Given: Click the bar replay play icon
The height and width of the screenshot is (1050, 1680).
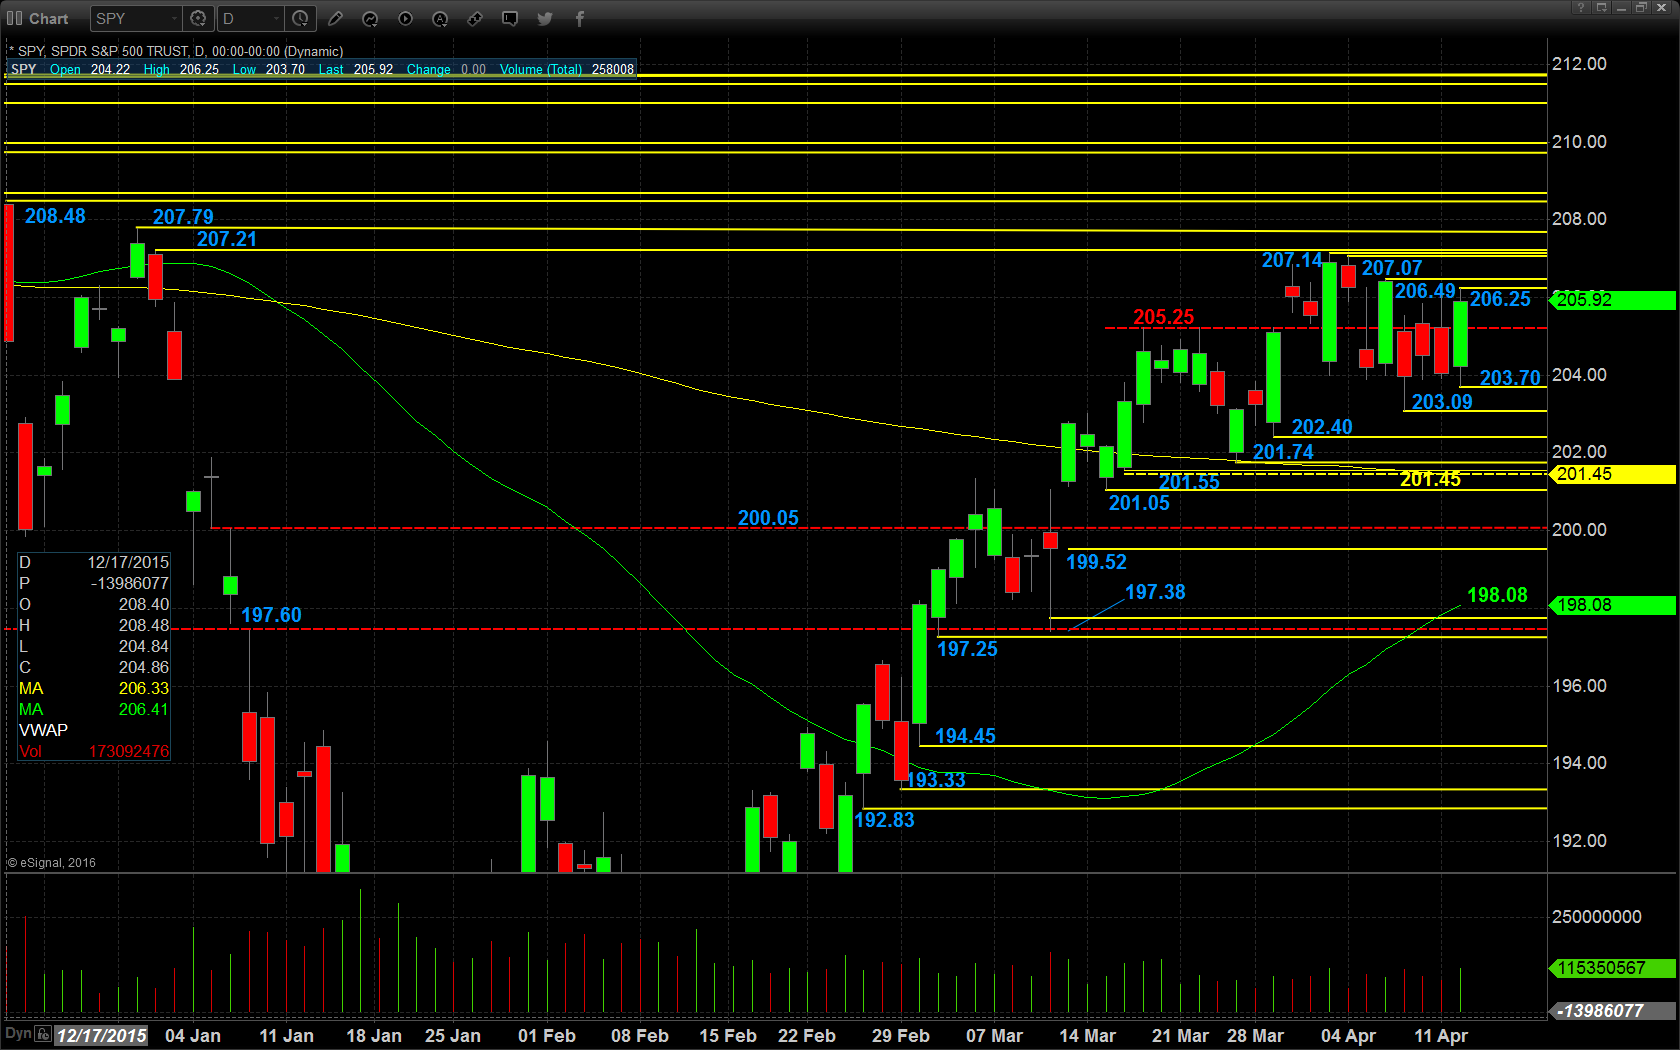Looking at the screenshot, I should (405, 18).
